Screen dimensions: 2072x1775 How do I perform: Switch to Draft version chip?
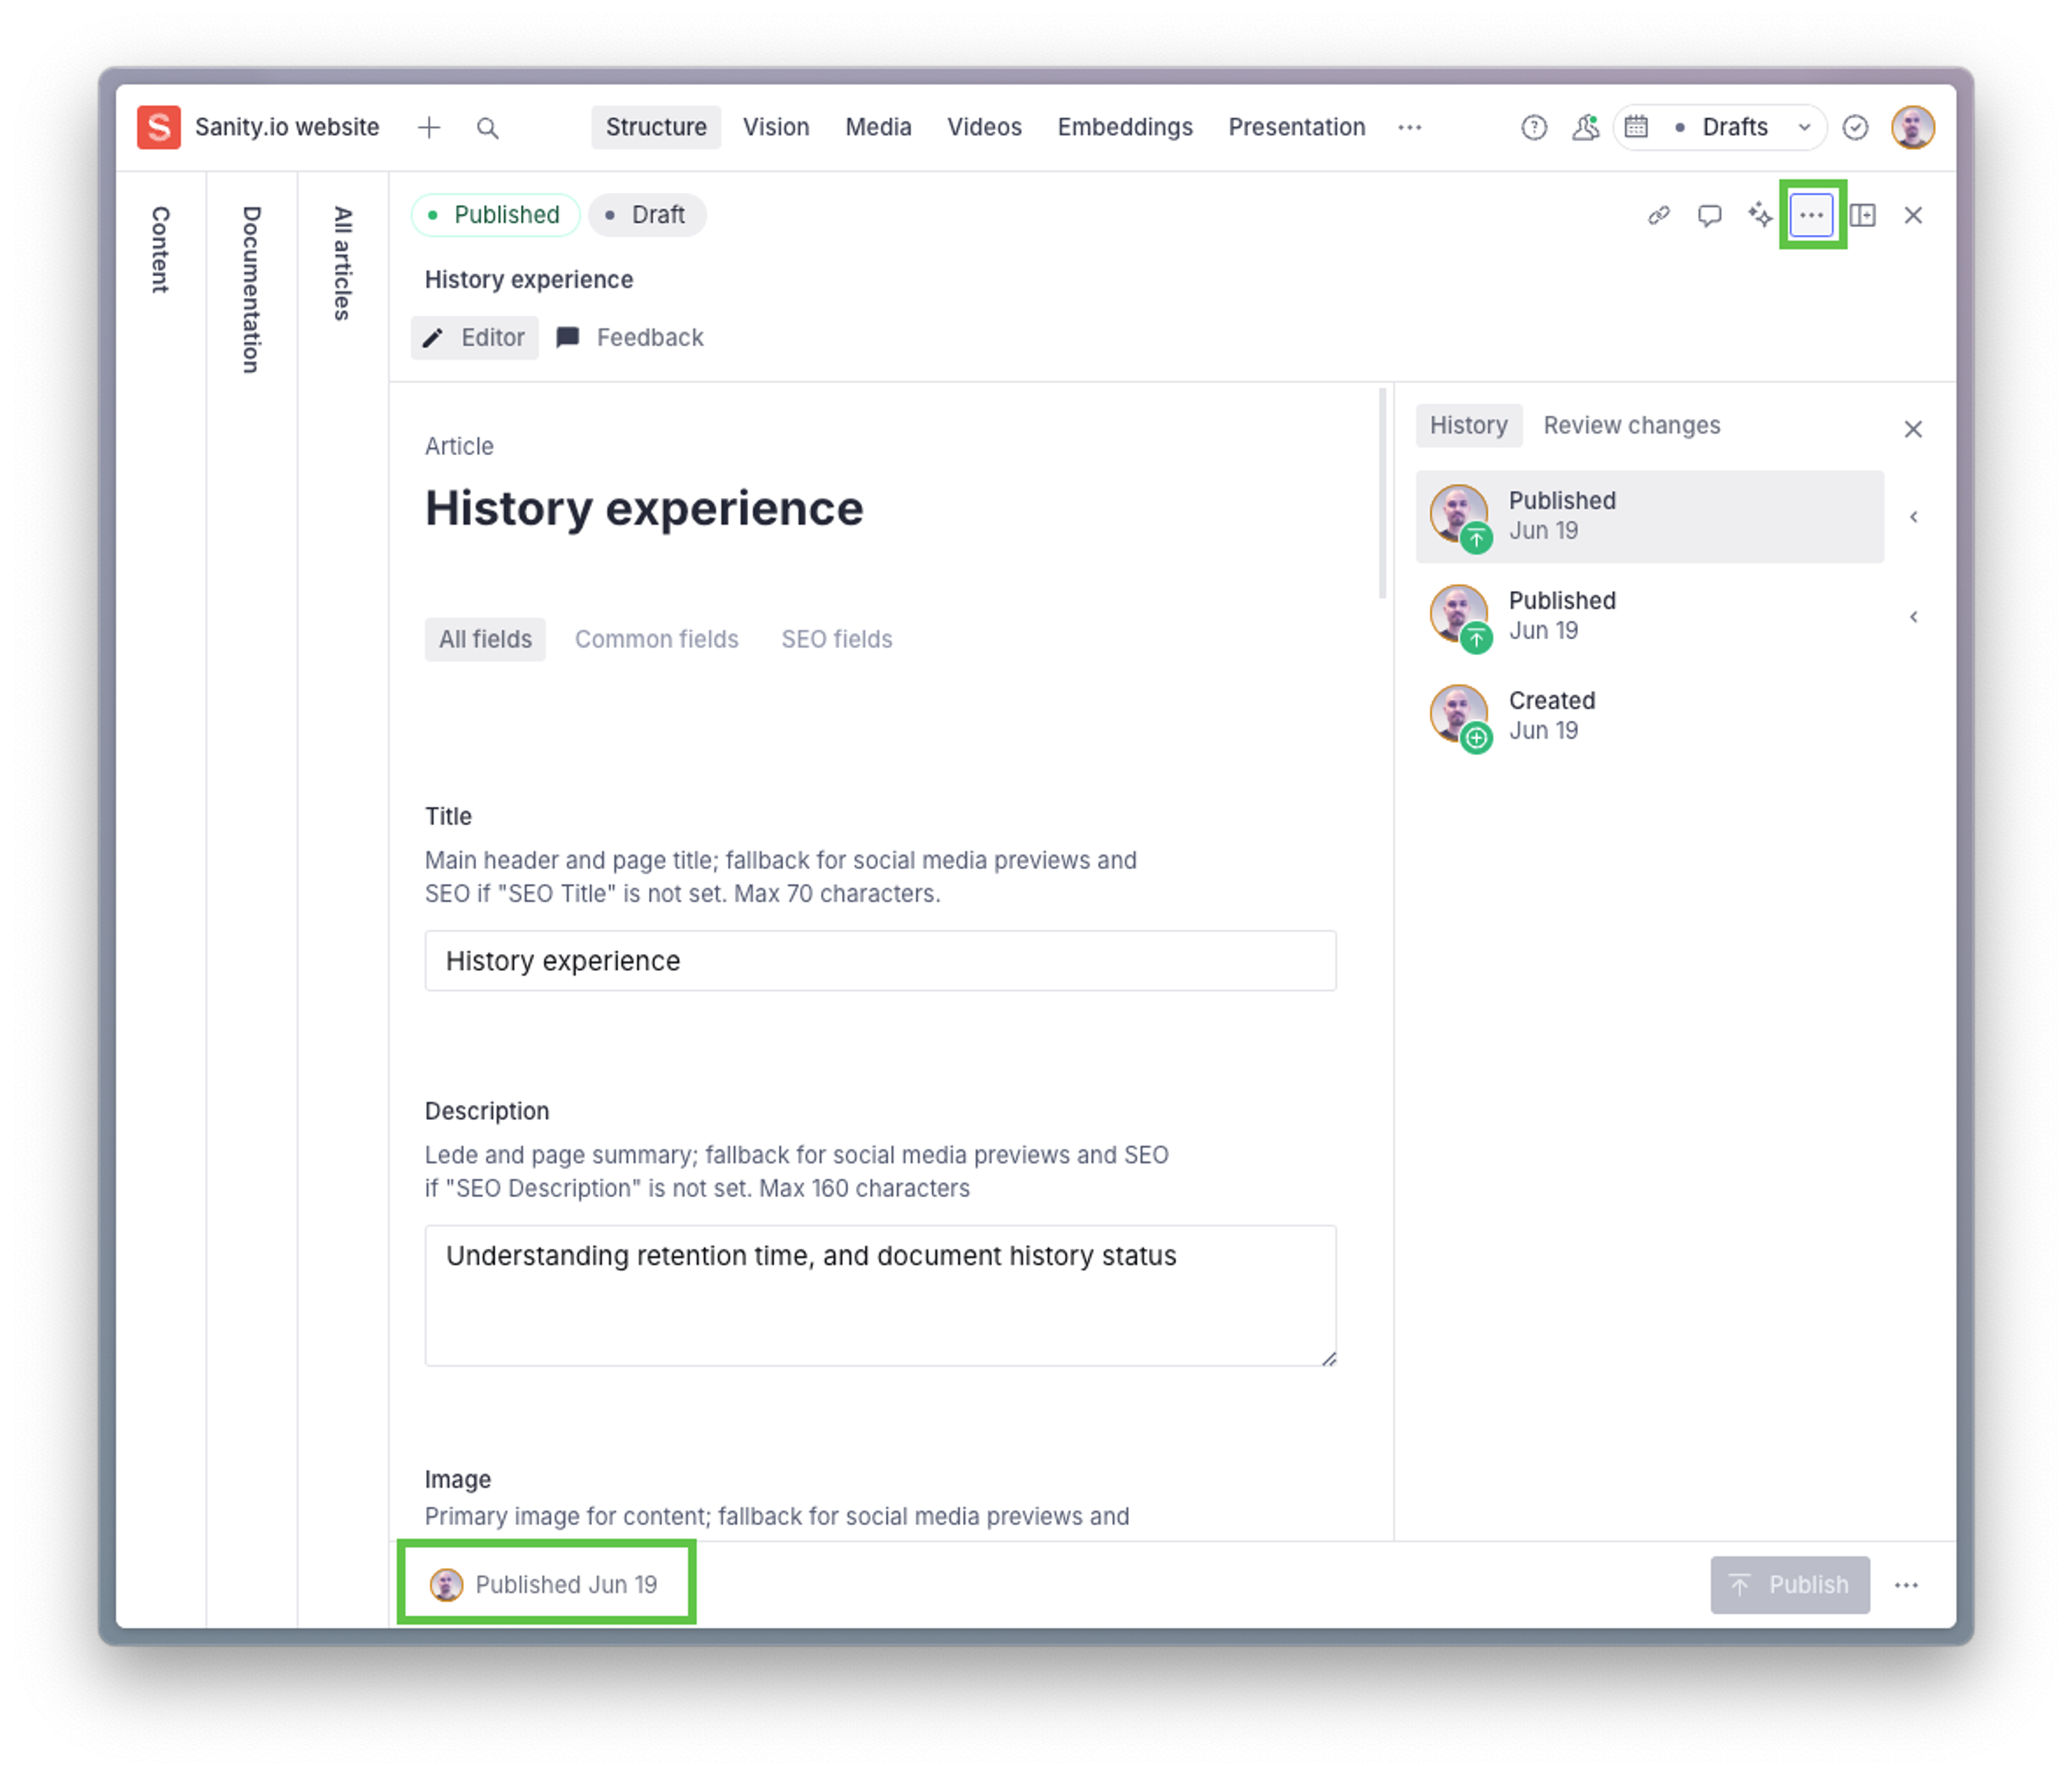point(647,215)
